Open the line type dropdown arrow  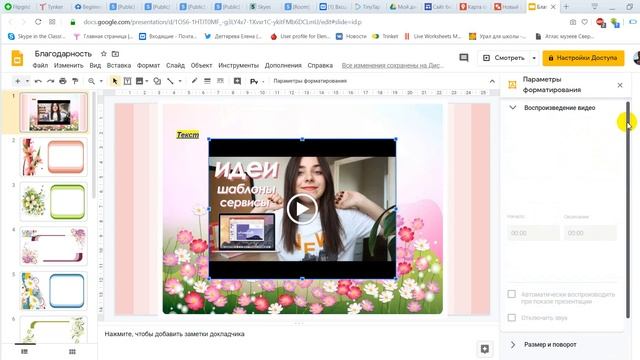[x=180, y=81]
